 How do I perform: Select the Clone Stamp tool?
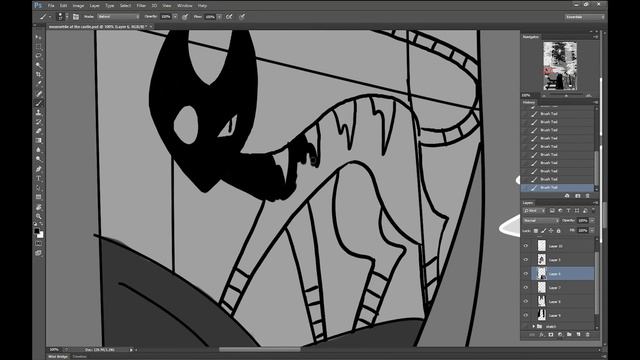click(x=38, y=113)
